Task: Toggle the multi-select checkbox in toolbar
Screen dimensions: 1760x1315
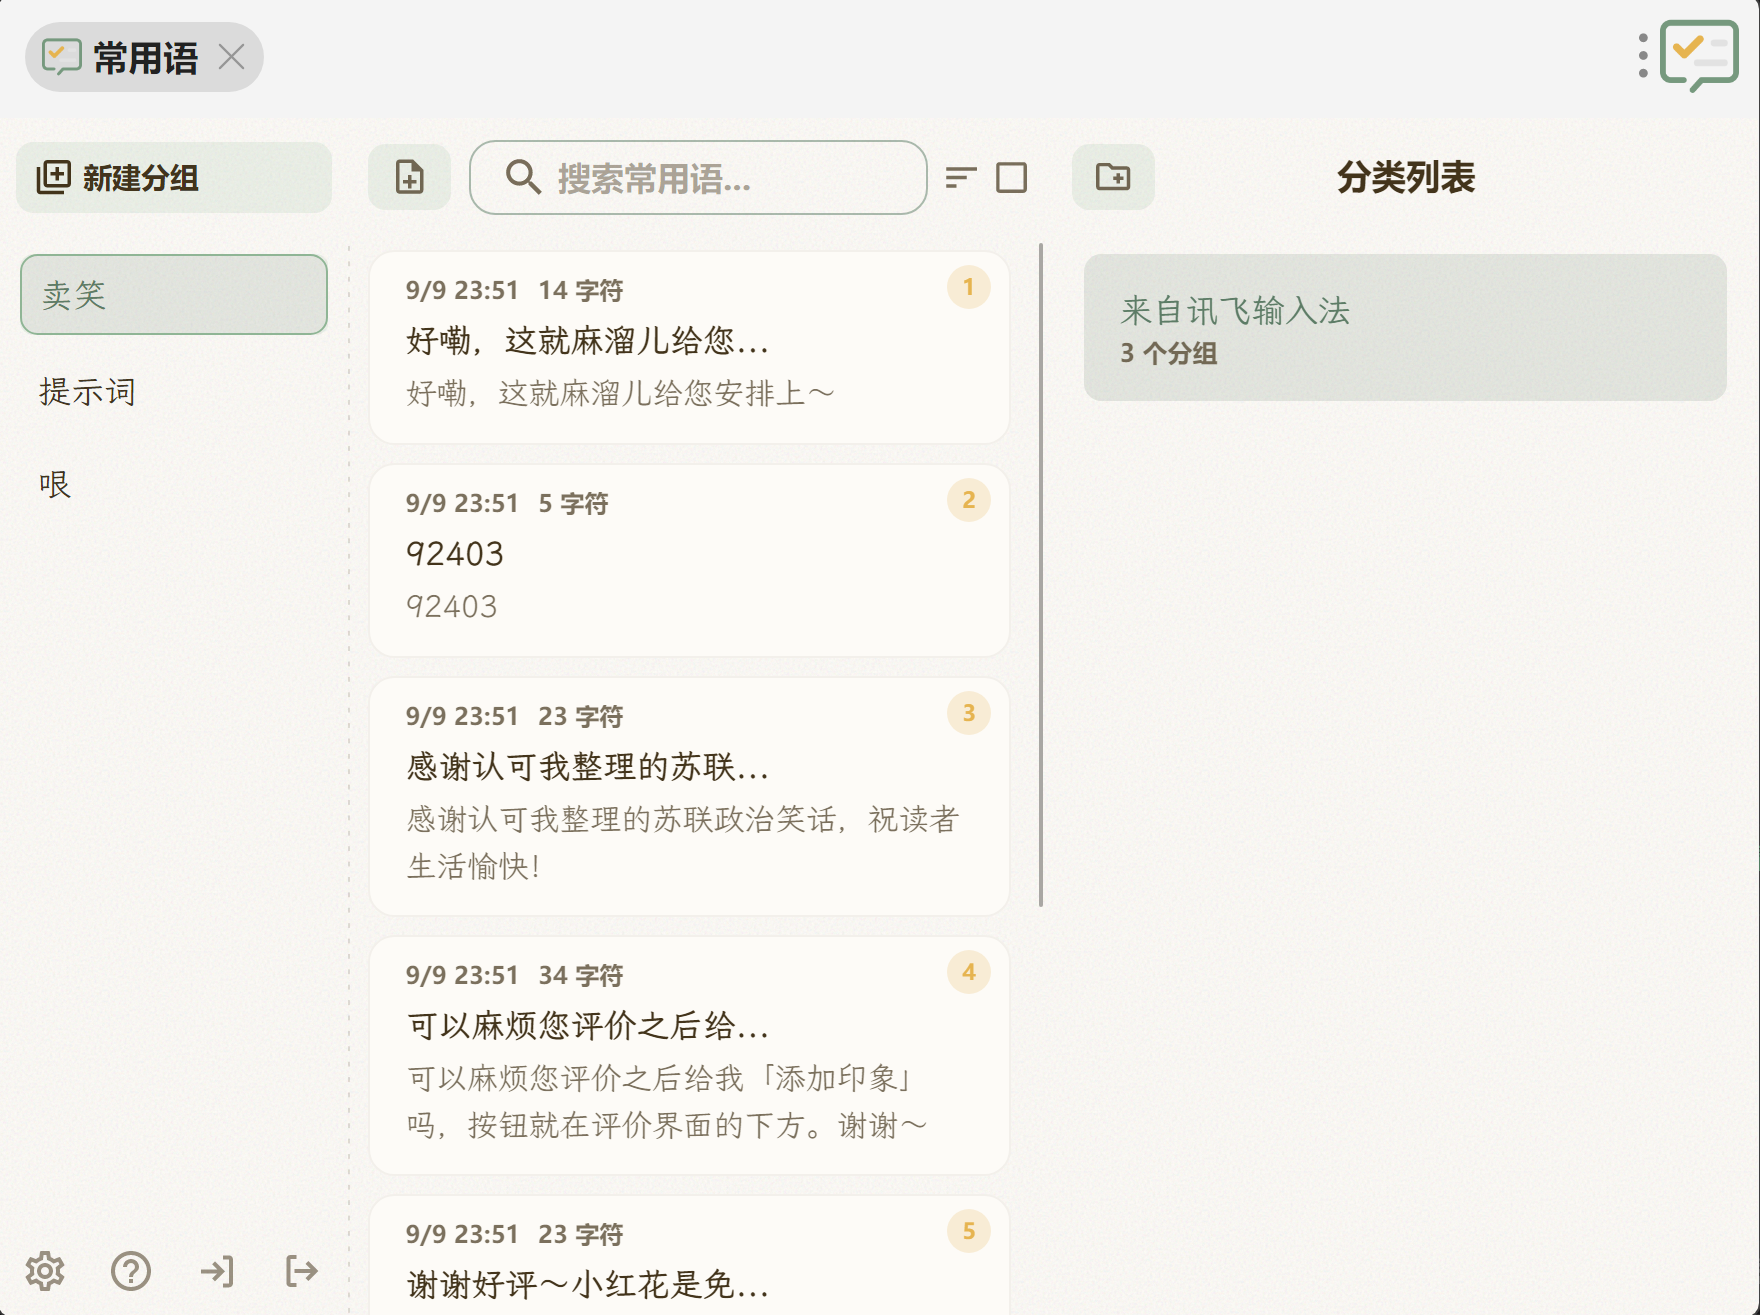Action: (x=1012, y=177)
